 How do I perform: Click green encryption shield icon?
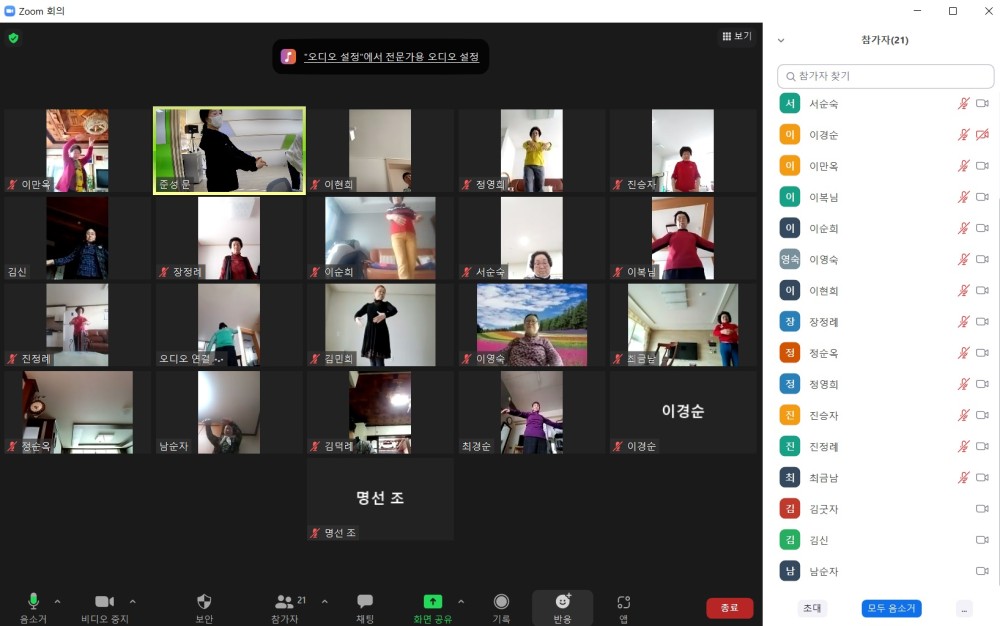(x=13, y=38)
